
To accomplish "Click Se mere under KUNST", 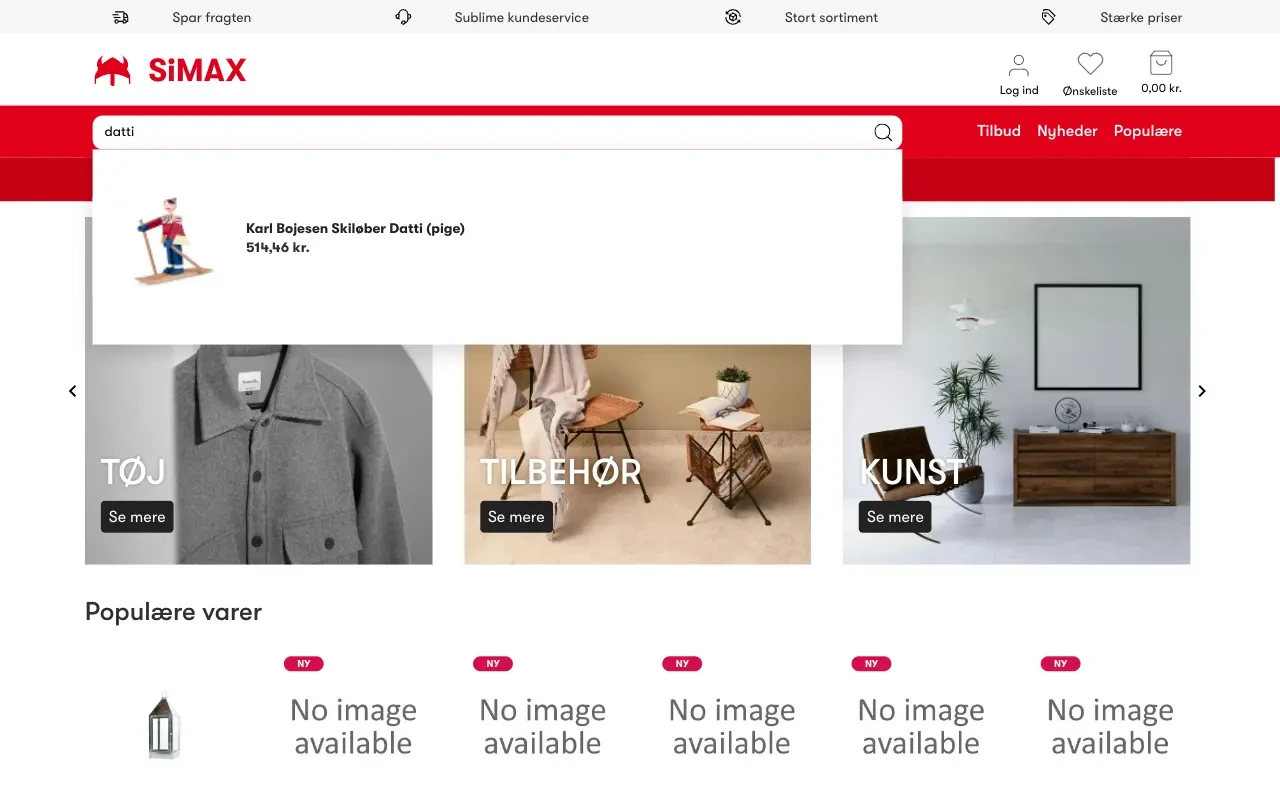I will (894, 517).
